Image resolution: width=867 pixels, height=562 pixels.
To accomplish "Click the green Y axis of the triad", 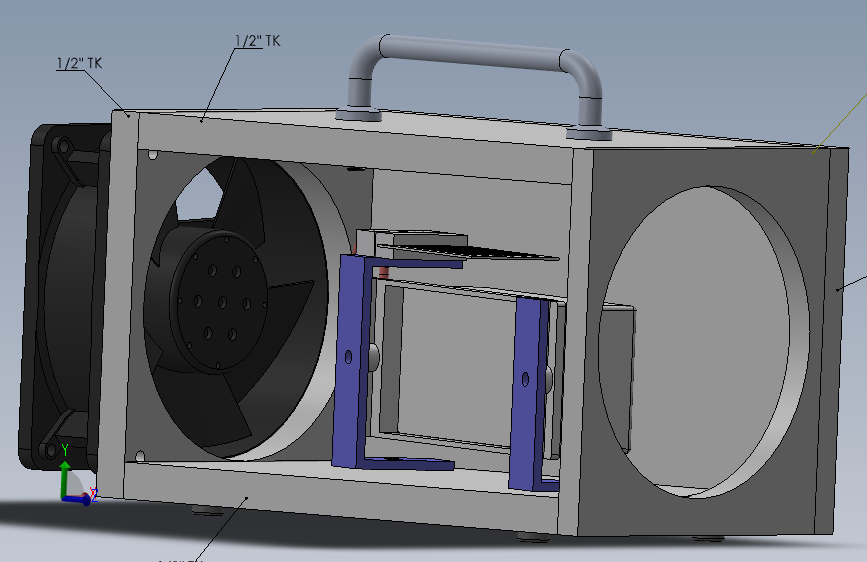I will (x=65, y=478).
